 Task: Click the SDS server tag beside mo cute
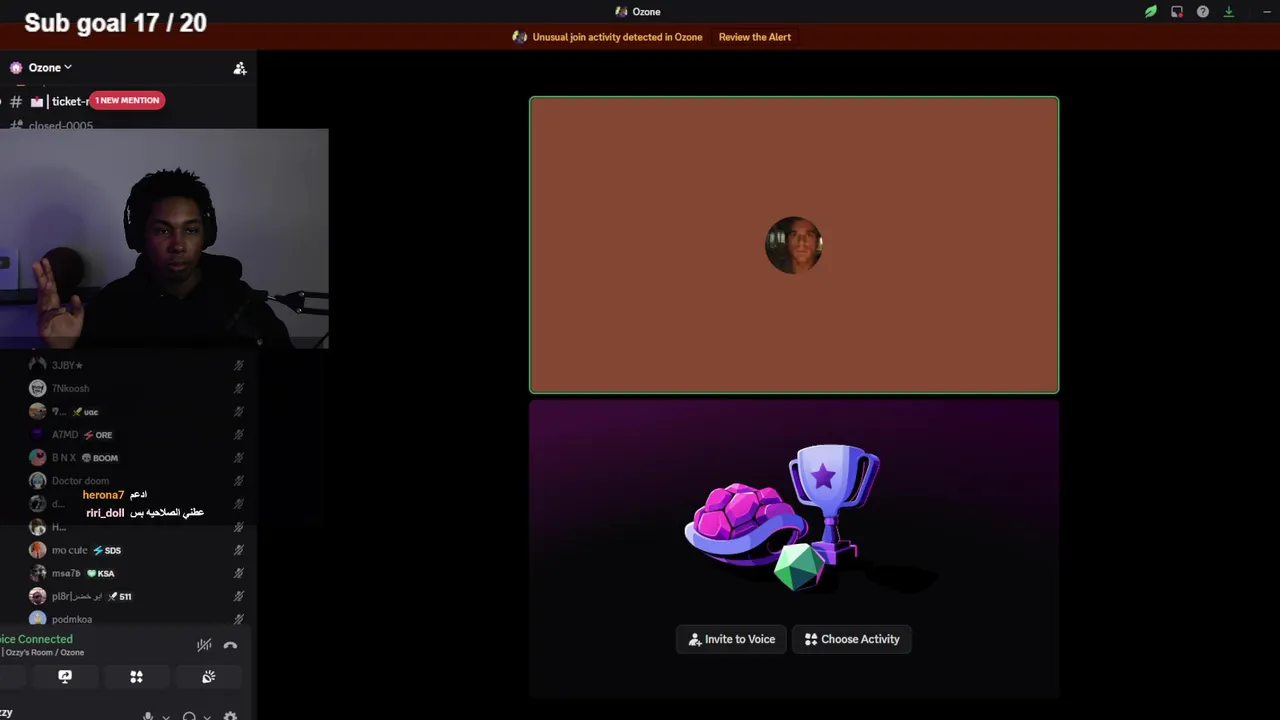pyautogui.click(x=107, y=551)
